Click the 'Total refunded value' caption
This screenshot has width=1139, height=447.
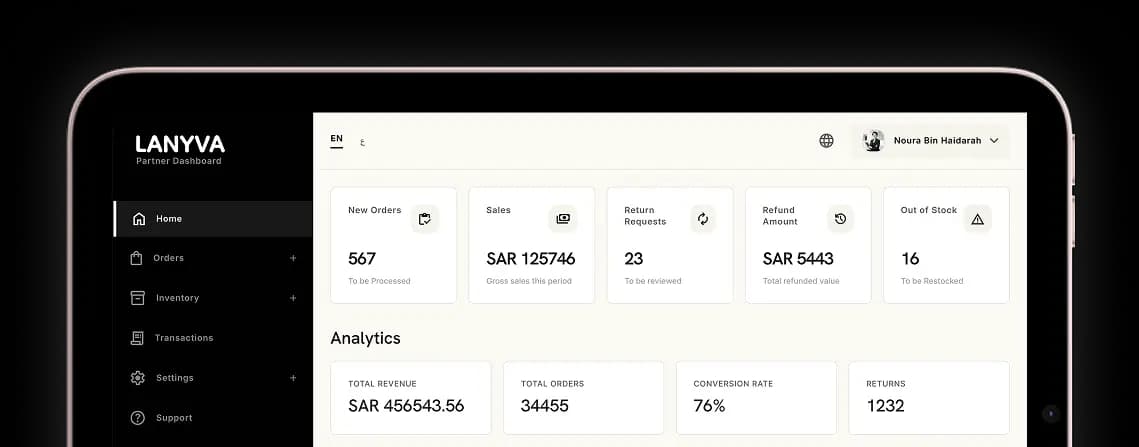tap(800, 281)
